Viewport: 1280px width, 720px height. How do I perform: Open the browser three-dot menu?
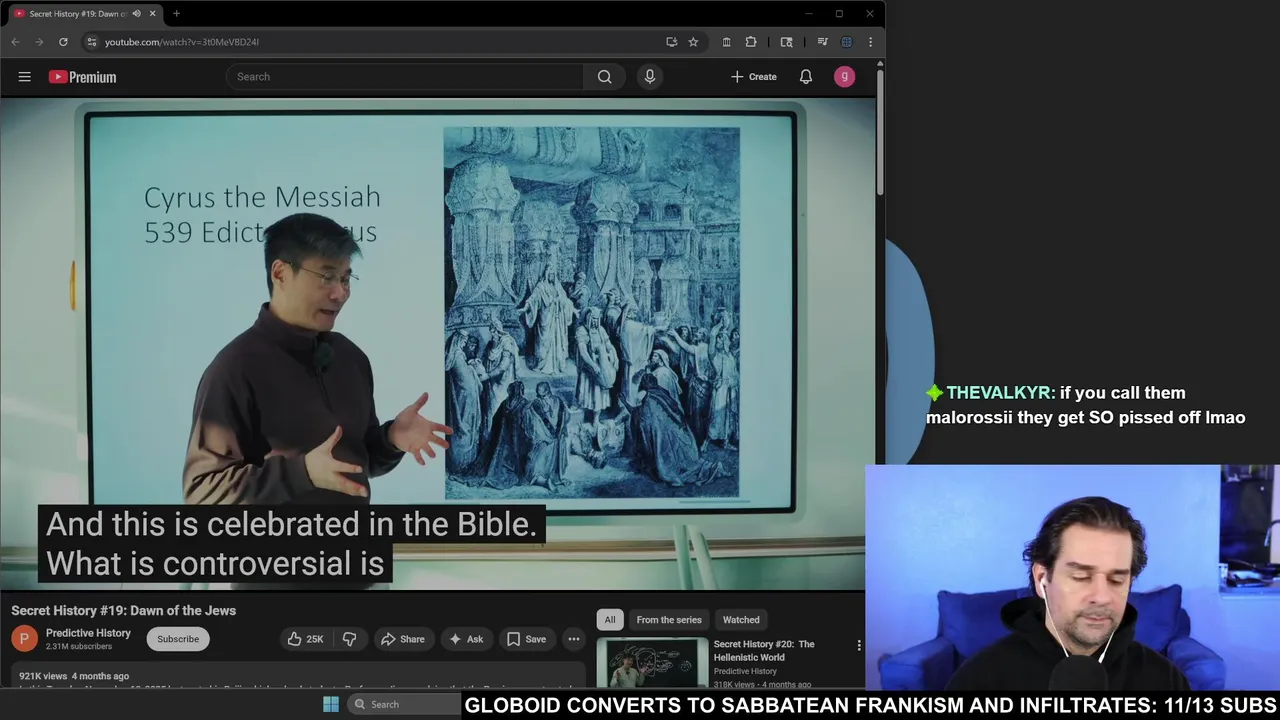870,42
